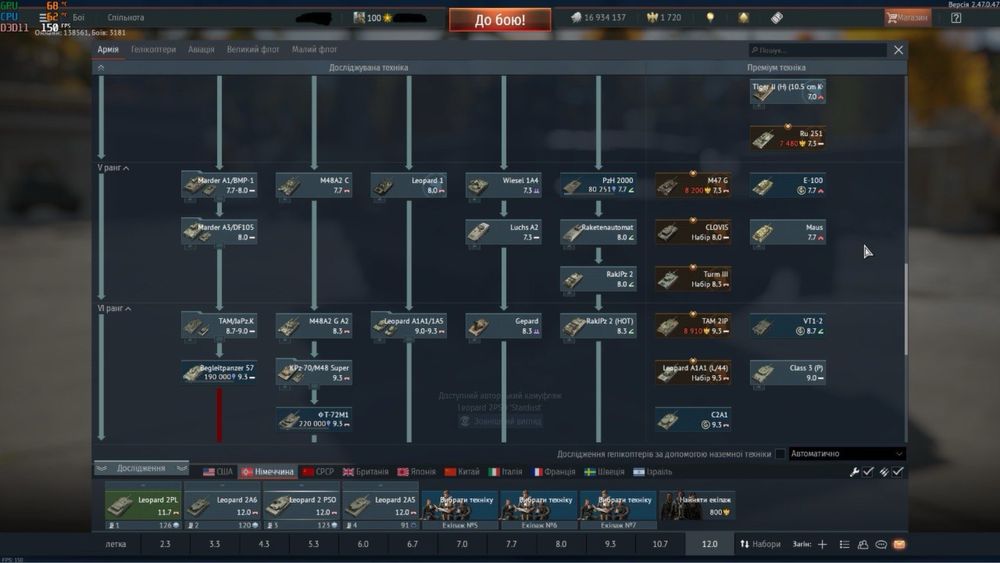Select the PzH 2000 vehicle card
Image resolution: width=1000 pixels, height=563 pixels.
(x=598, y=186)
